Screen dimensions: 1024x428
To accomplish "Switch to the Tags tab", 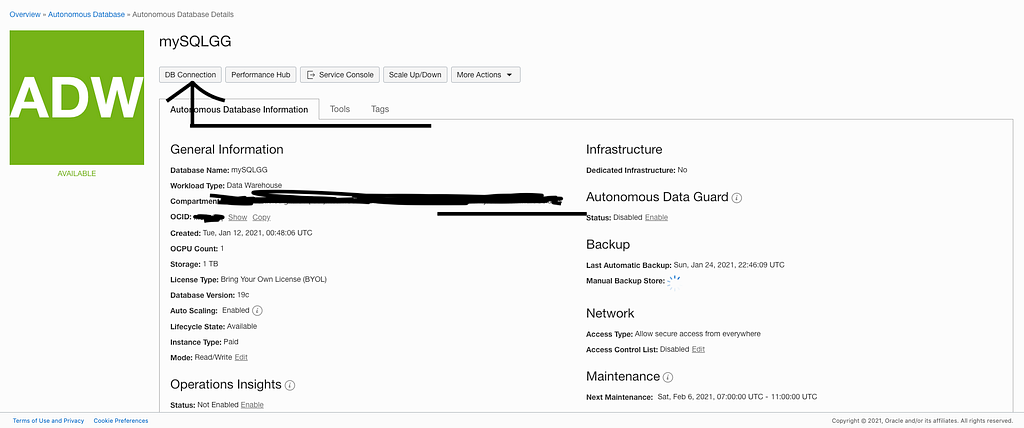I will [379, 109].
